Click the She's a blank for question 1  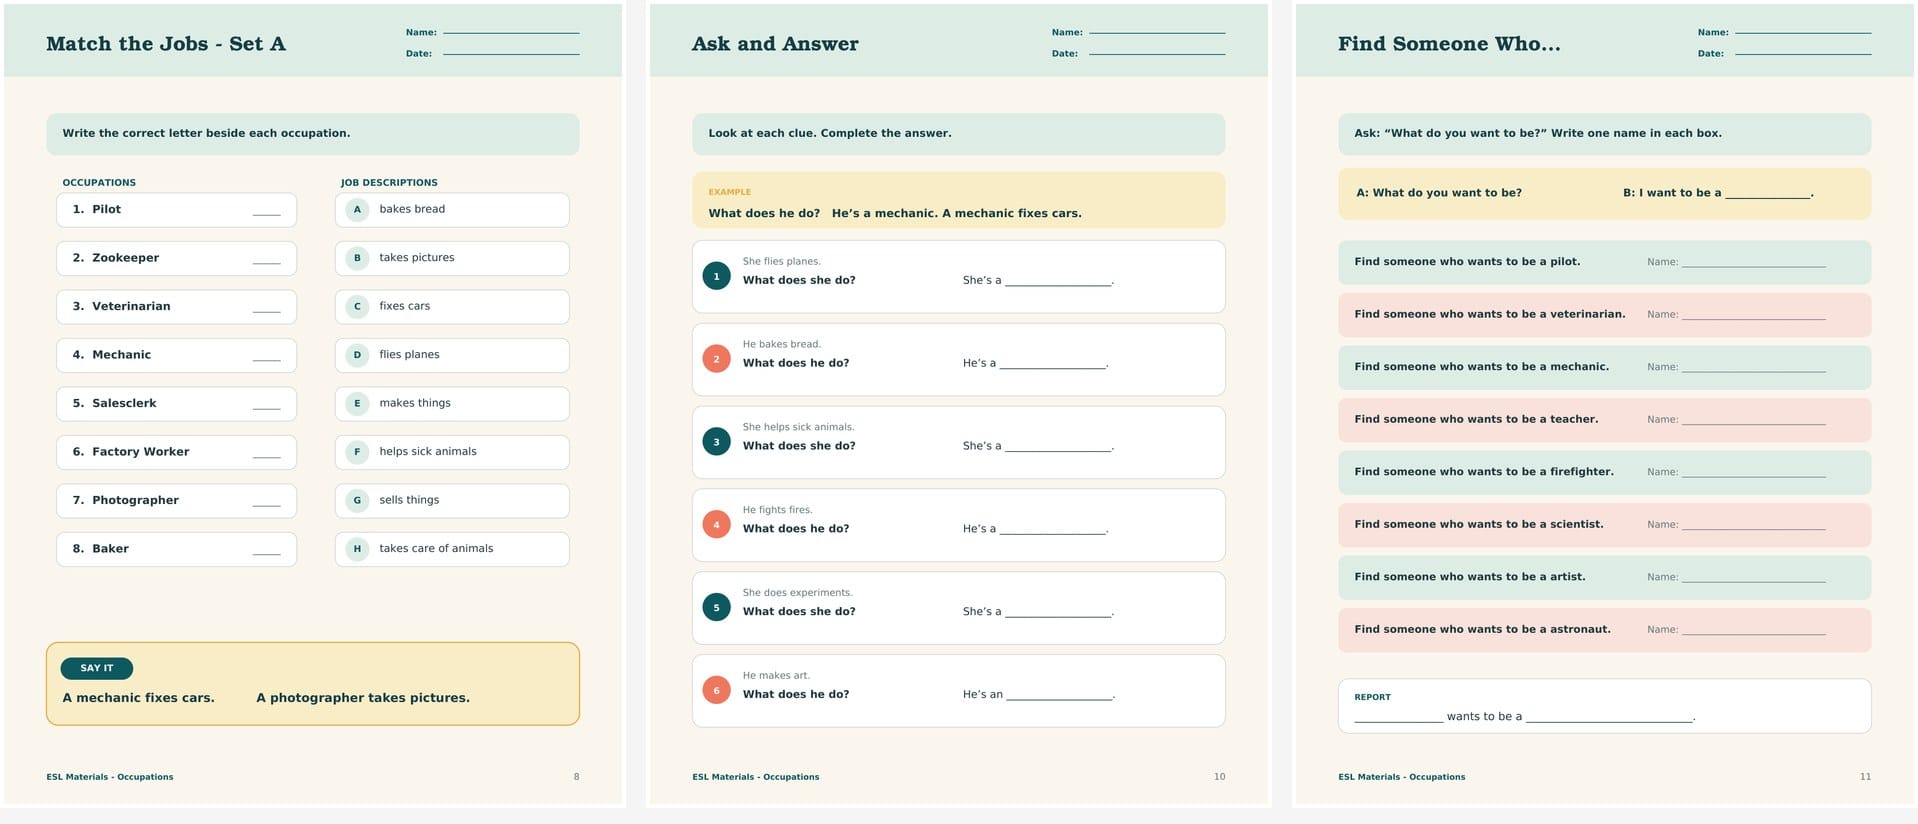(x=1058, y=282)
